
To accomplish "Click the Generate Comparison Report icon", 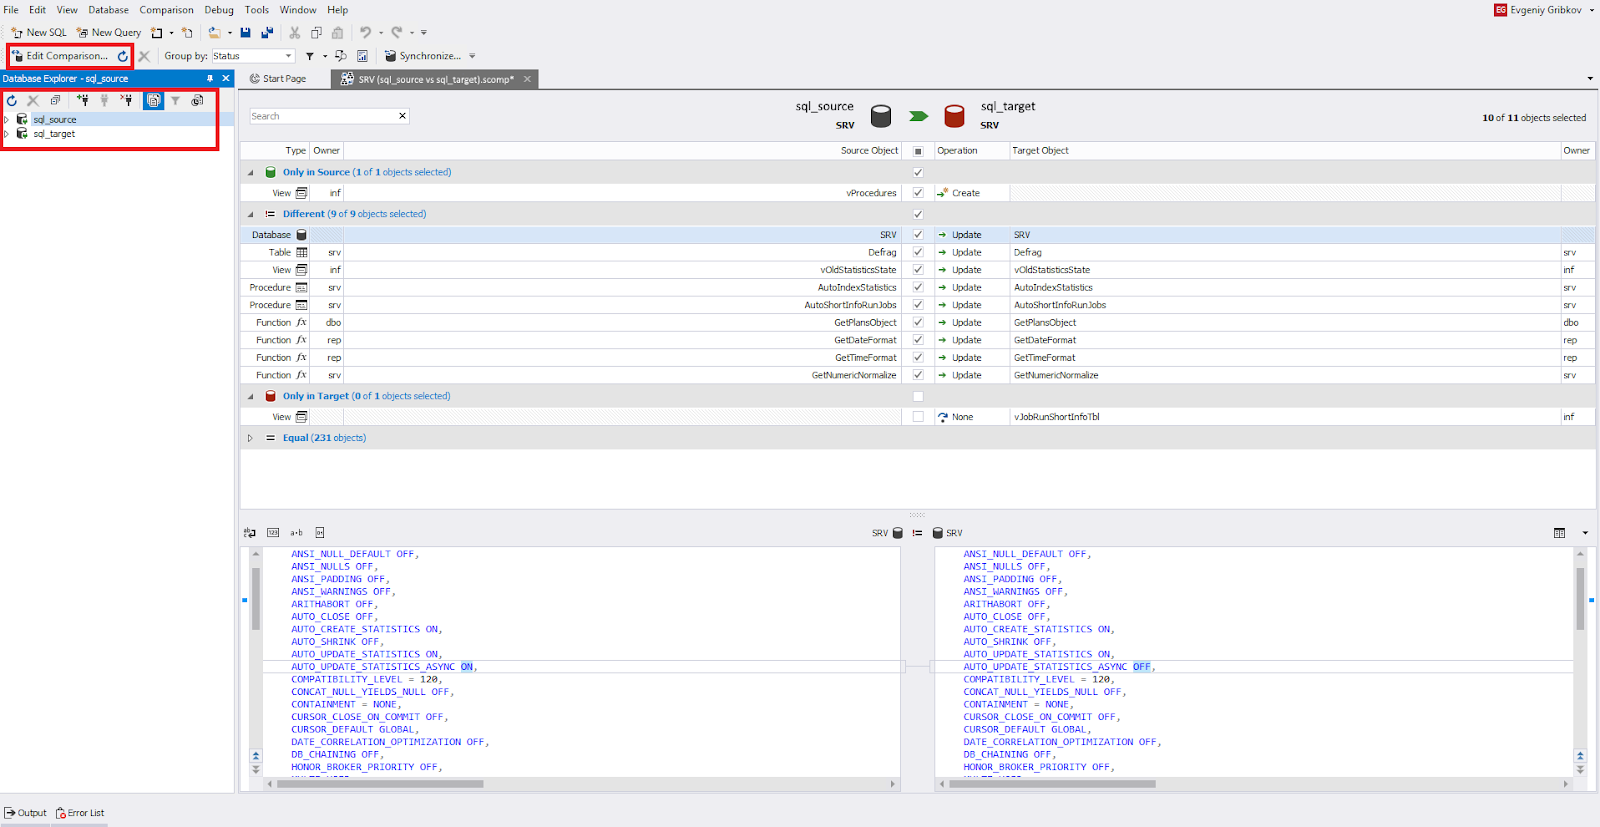I will click(x=362, y=56).
